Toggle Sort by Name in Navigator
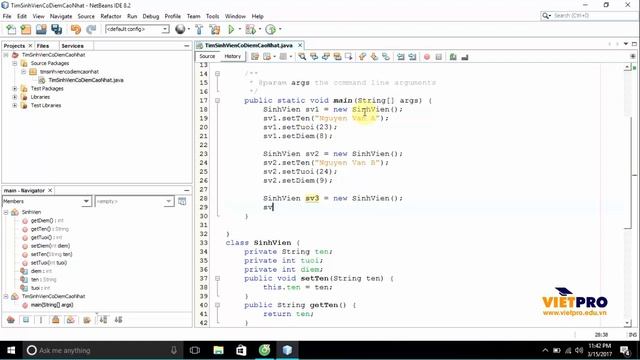The height and width of the screenshot is (360, 640). tap(103, 320)
